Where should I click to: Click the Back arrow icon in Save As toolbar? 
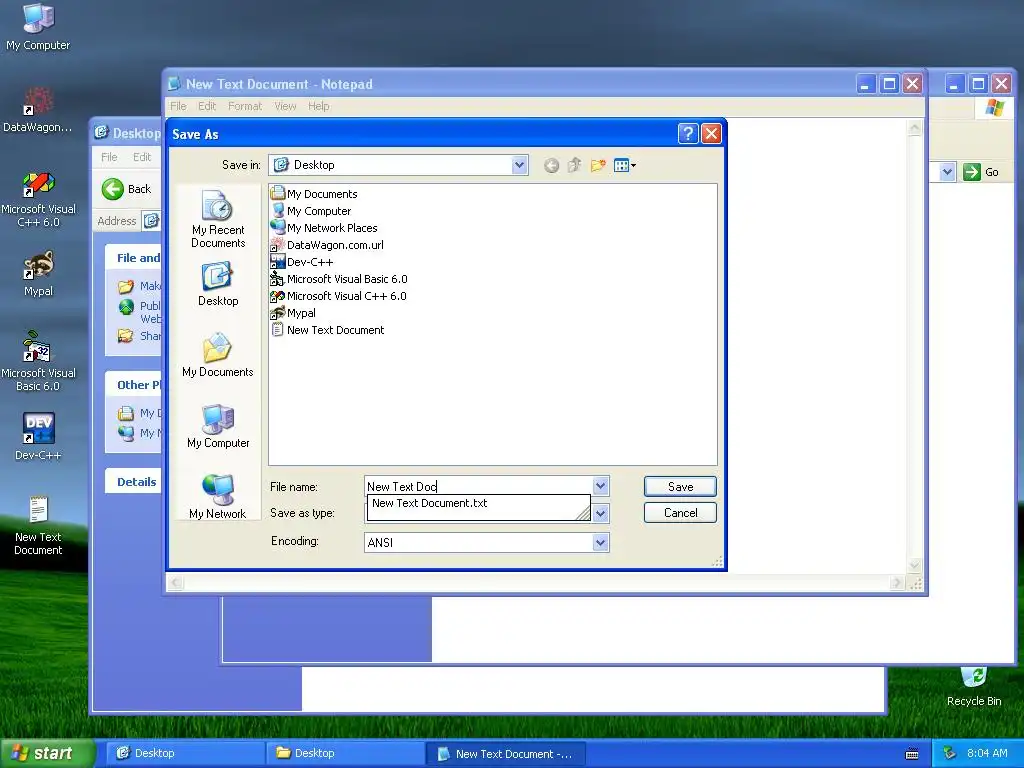click(551, 166)
